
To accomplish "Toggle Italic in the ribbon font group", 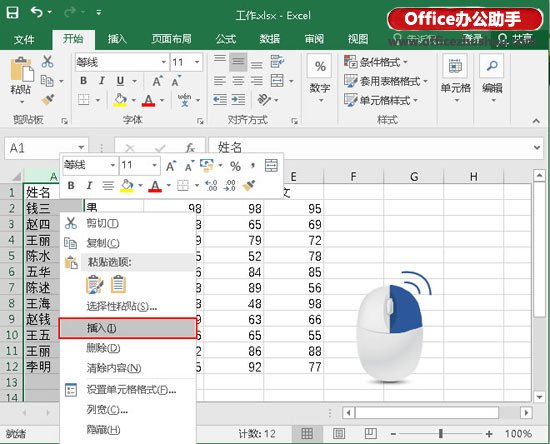I will (x=102, y=81).
